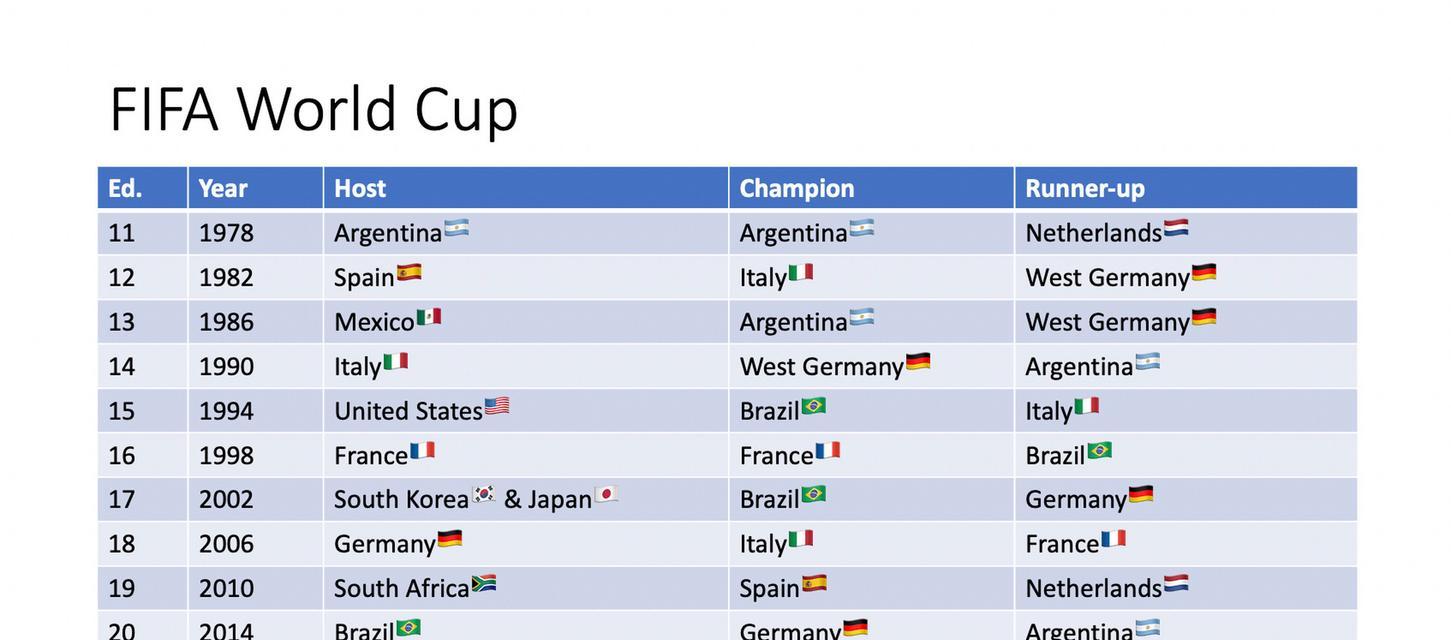Click the Mexico flag next to 1986 host
This screenshot has height=640, width=1451.
pyautogui.click(x=429, y=317)
